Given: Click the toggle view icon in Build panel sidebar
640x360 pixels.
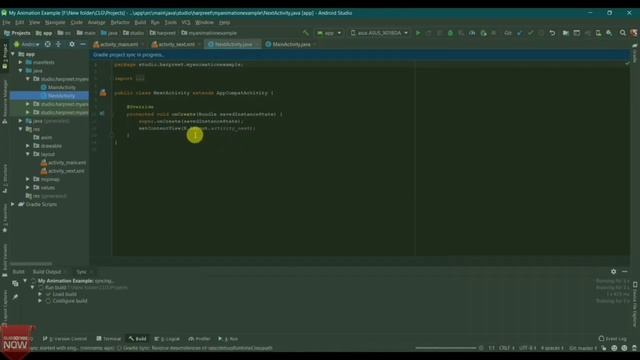Looking at the screenshot, I should (15, 283).
